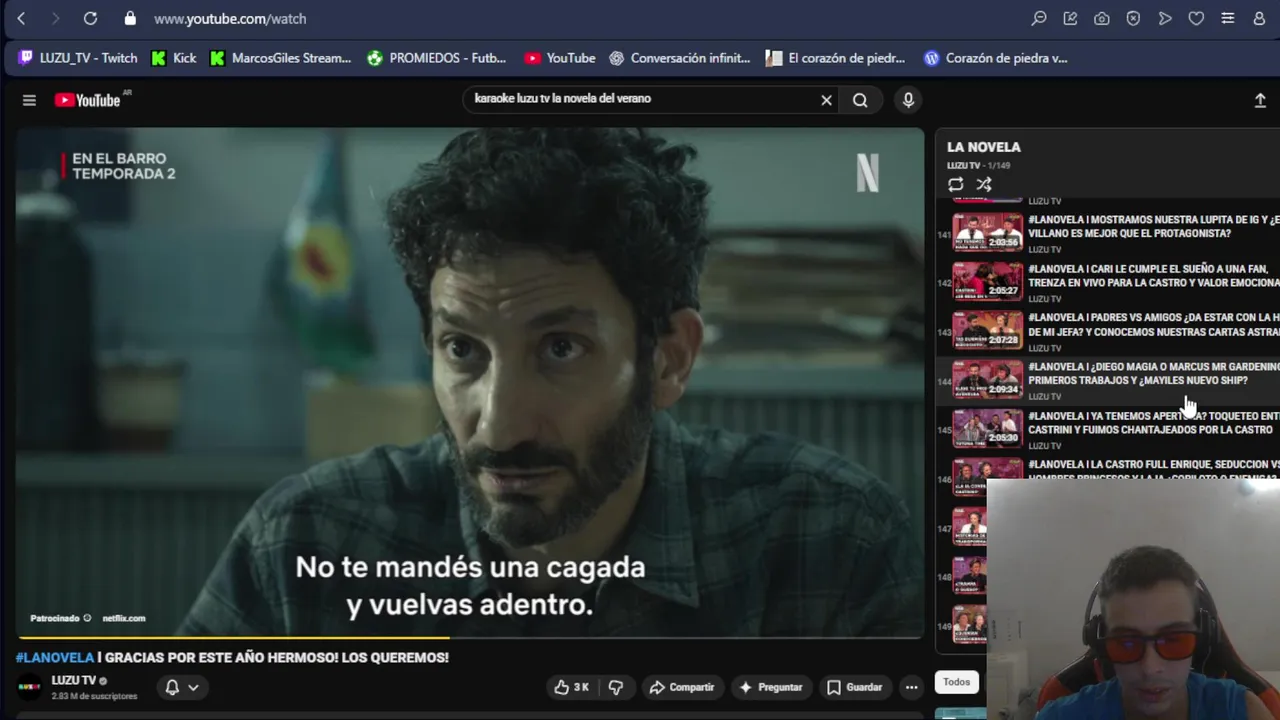Viewport: 1280px width, 720px height.
Task: Open the YouTube hamburger guide menu
Action: click(x=29, y=100)
